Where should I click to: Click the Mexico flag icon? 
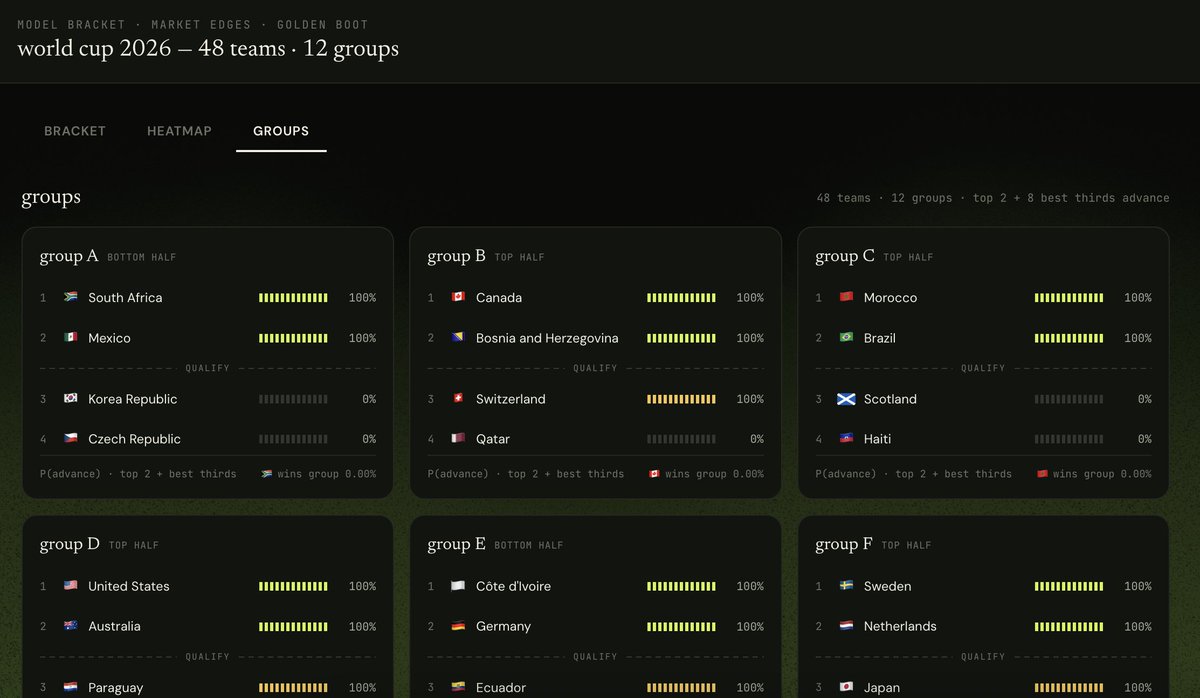tap(71, 338)
